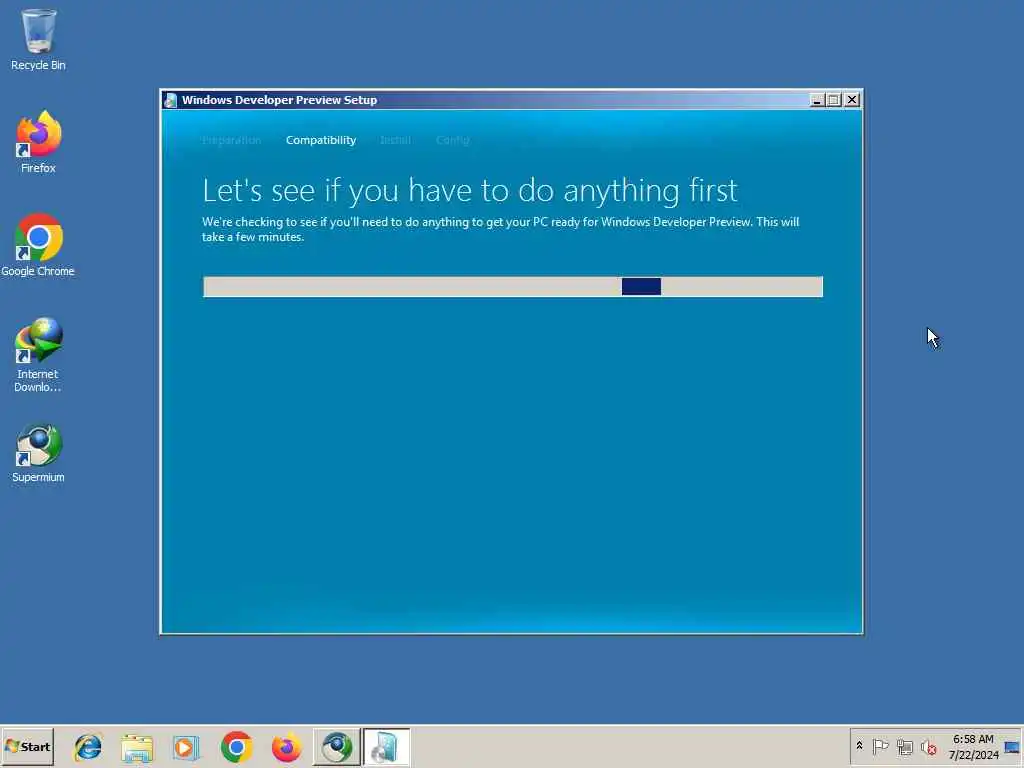Launch Chrome from the taskbar
Image resolution: width=1024 pixels, height=768 pixels.
[236, 747]
